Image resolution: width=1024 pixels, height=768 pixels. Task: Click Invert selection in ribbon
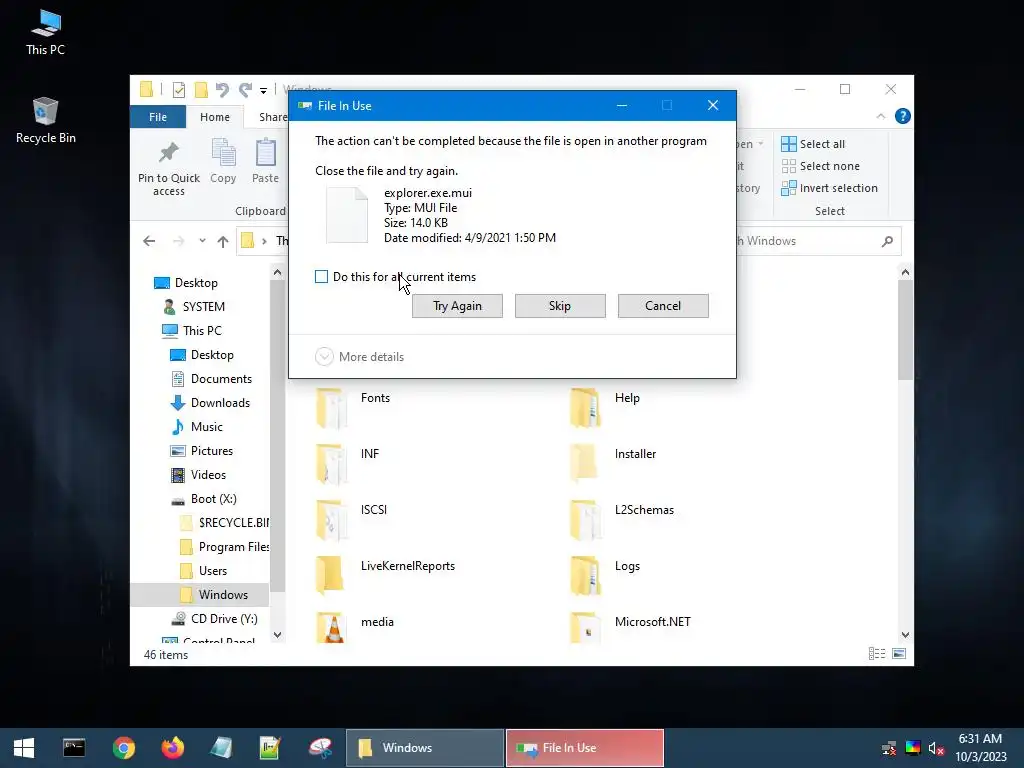tap(829, 188)
